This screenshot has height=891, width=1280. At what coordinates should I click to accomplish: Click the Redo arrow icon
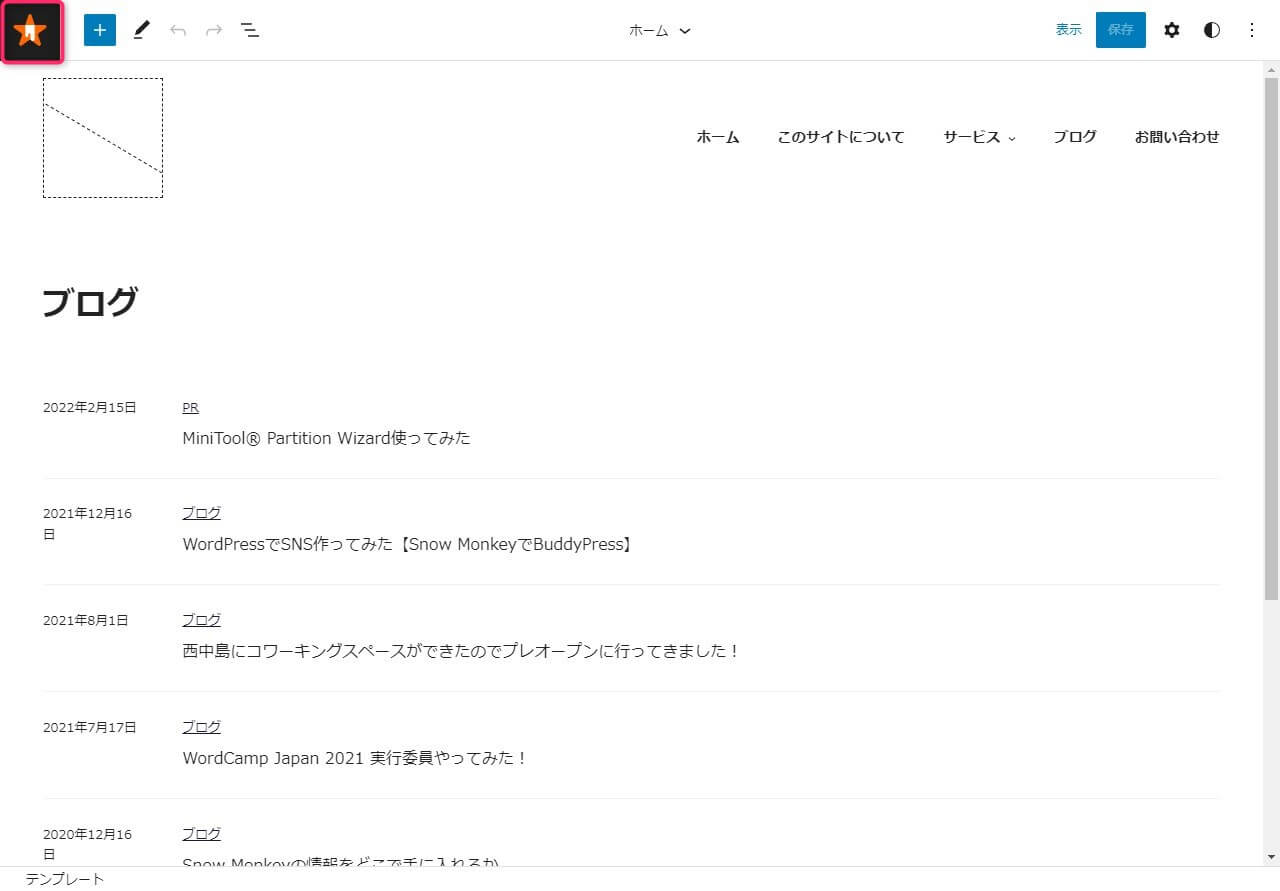[x=213, y=30]
